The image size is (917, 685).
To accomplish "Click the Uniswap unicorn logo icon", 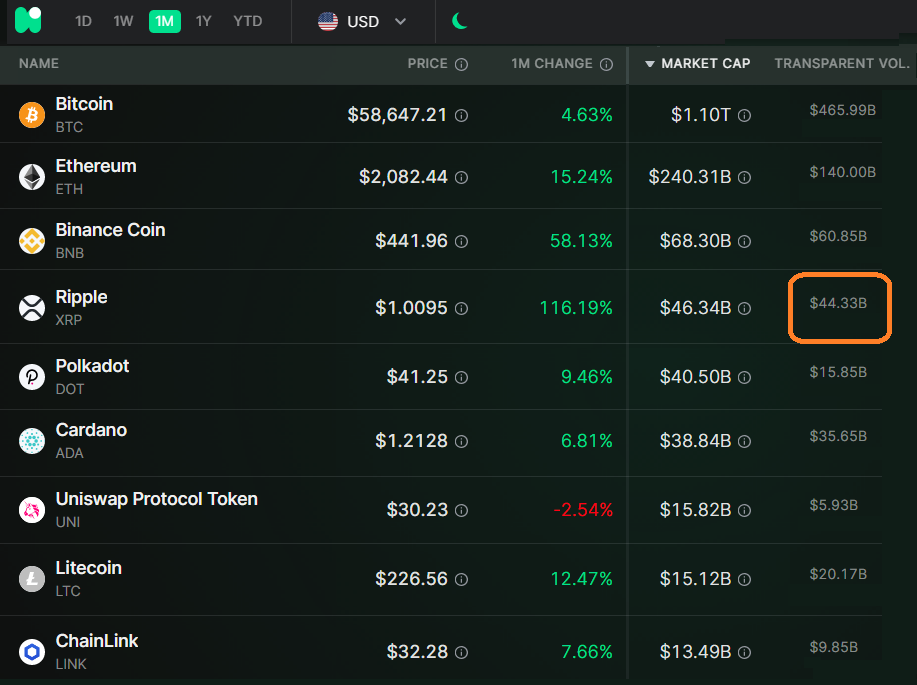I will point(32,510).
